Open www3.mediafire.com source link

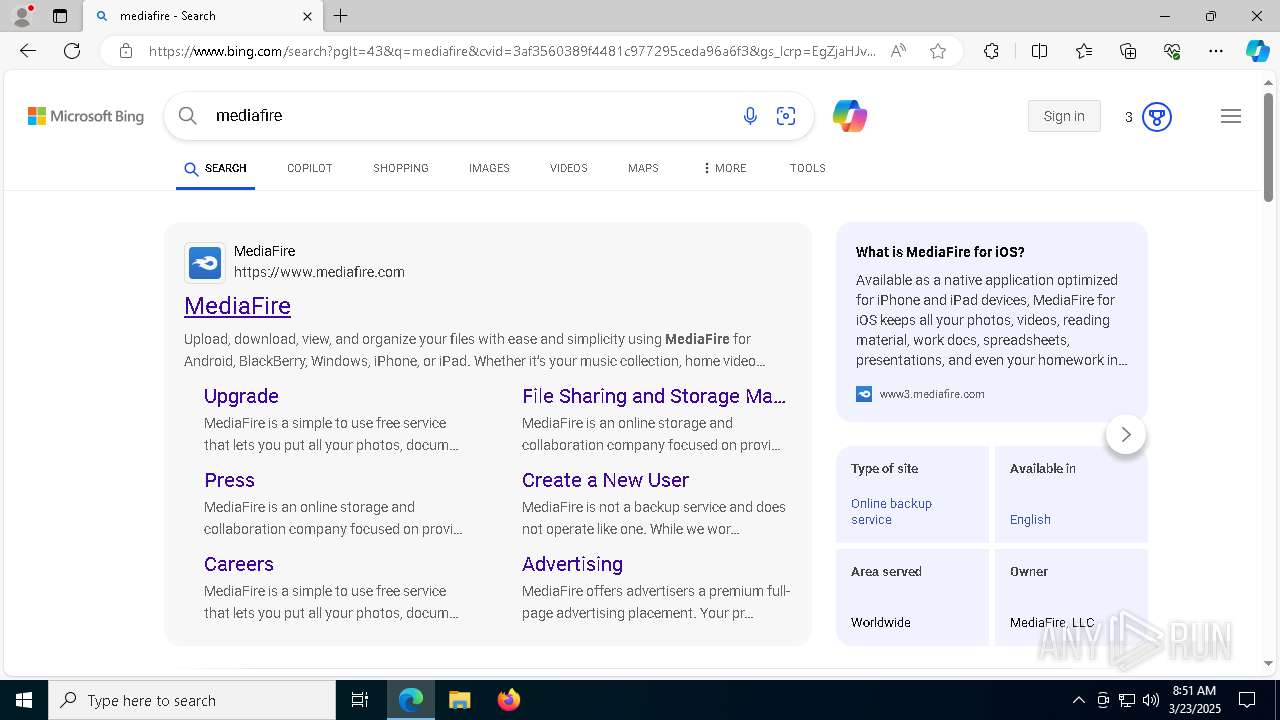(932, 394)
